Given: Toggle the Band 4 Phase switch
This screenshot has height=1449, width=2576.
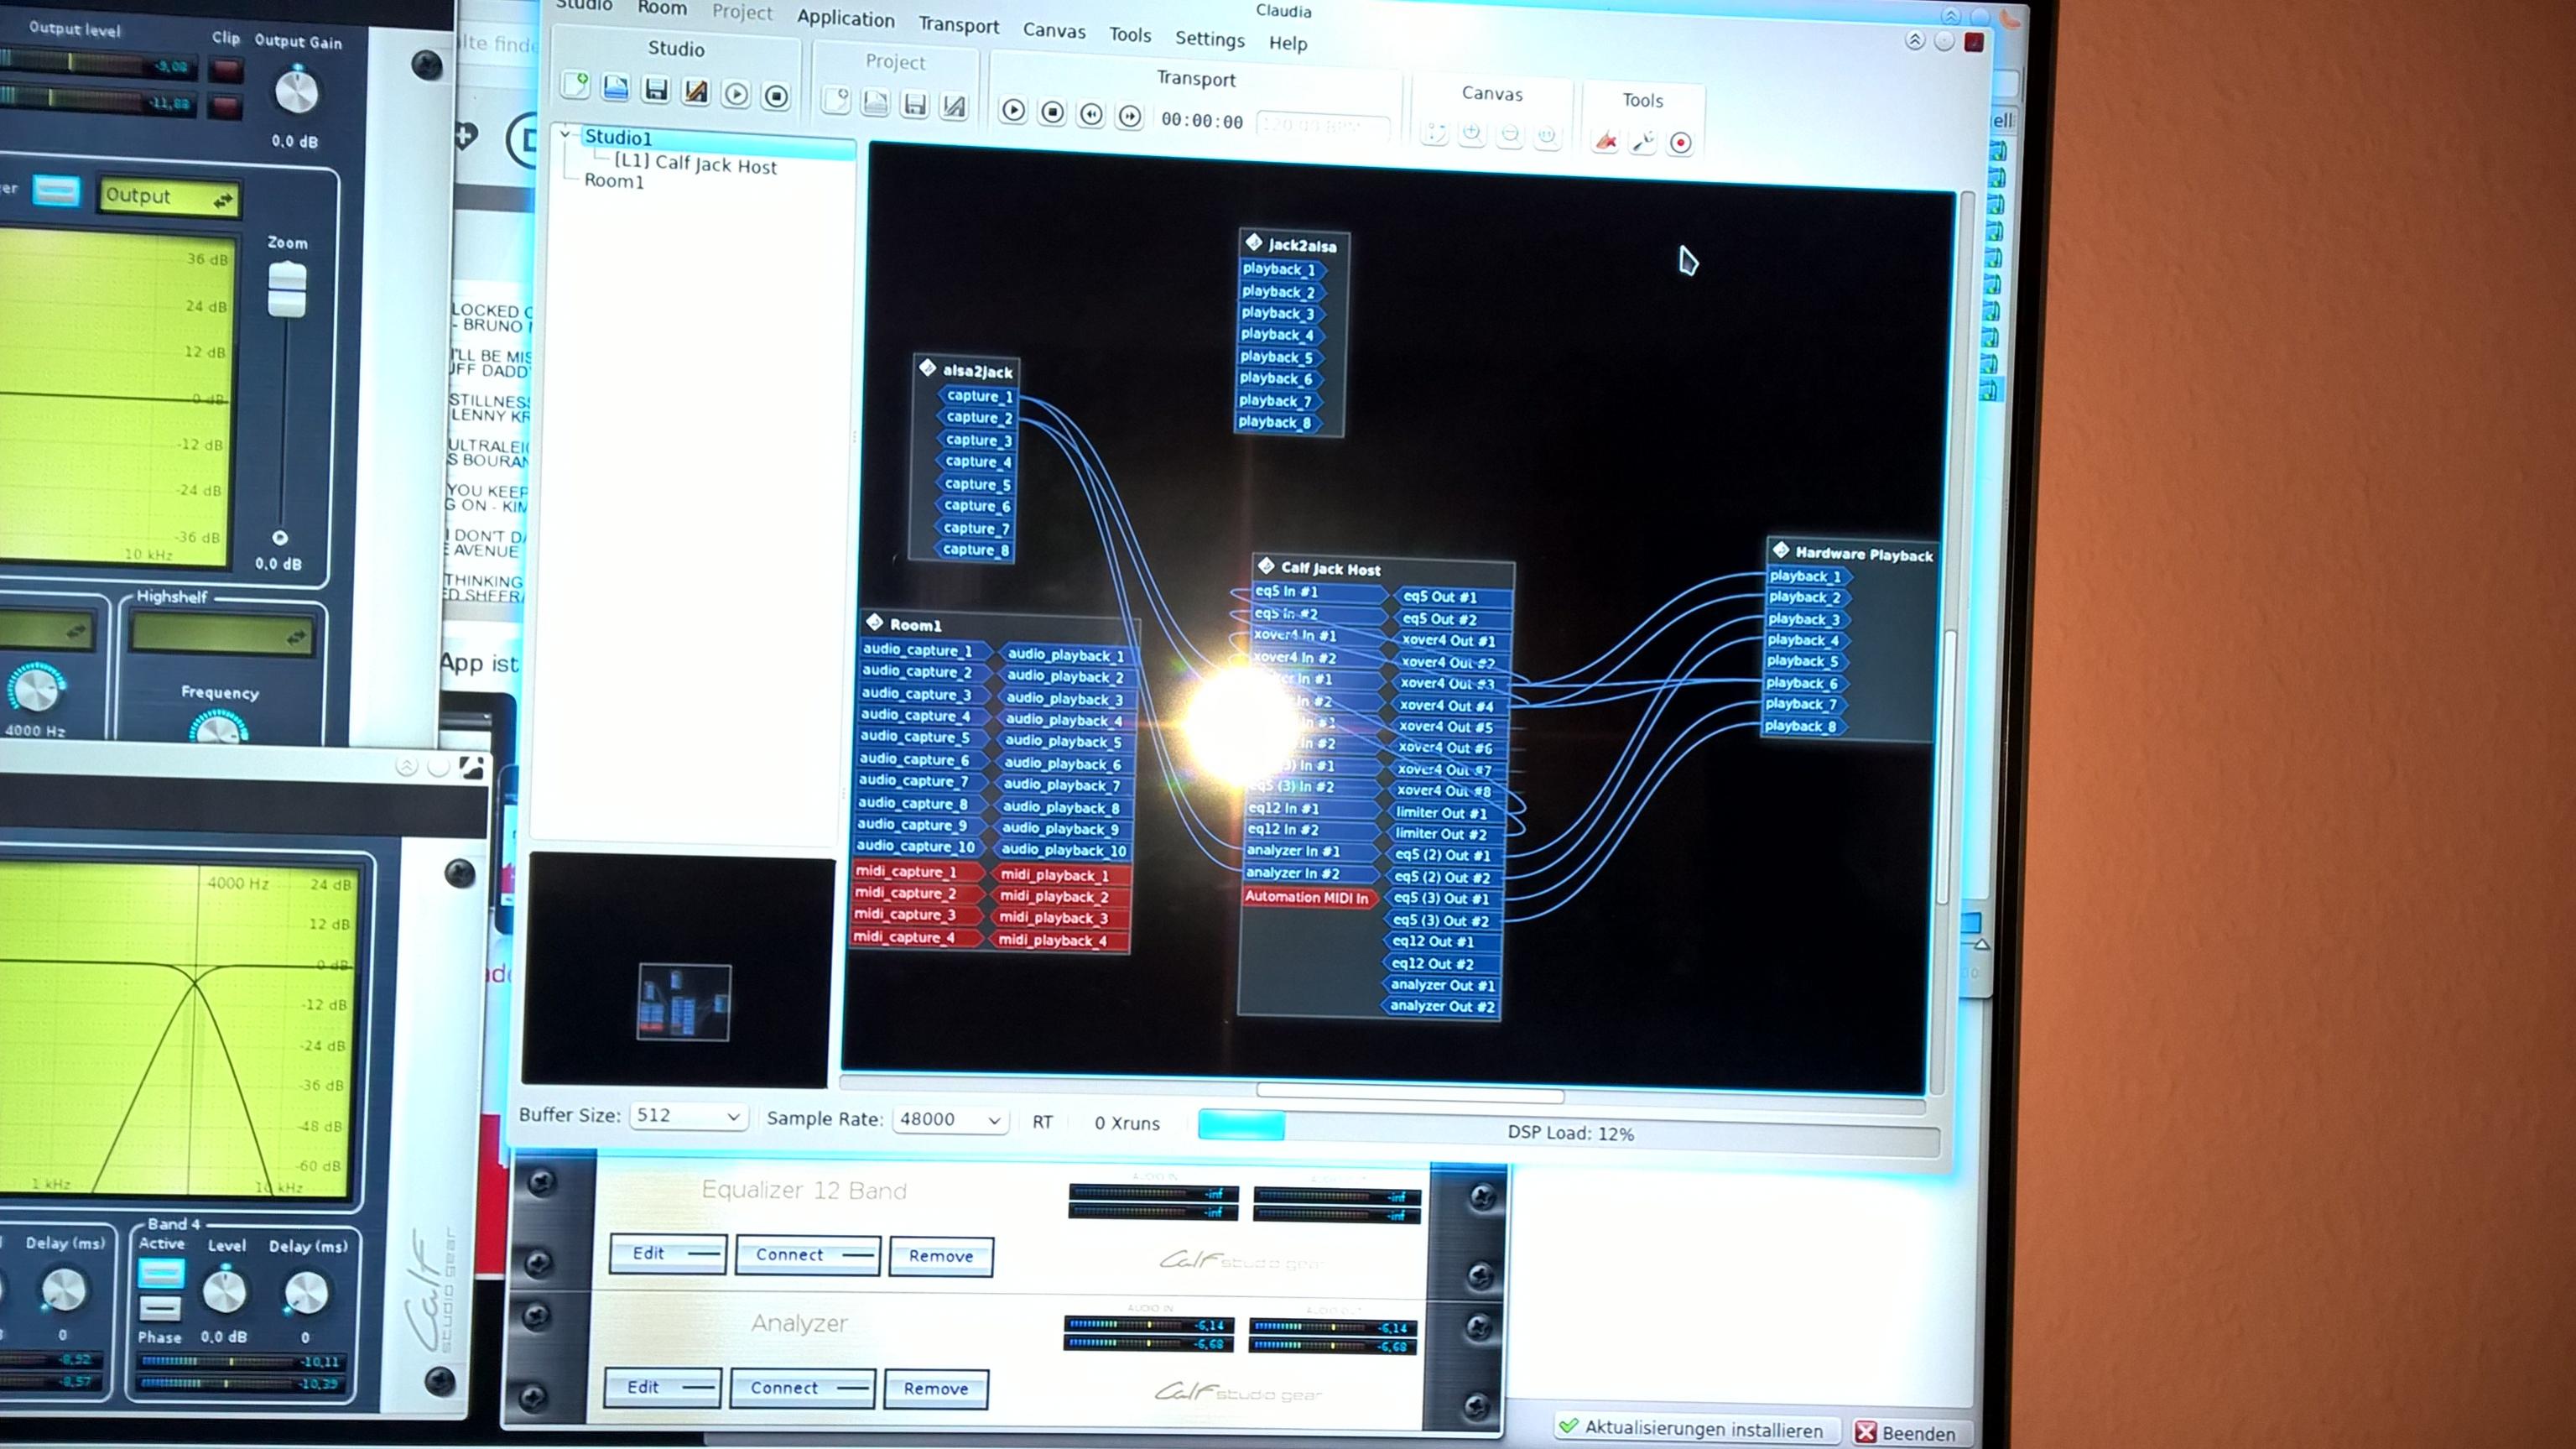Looking at the screenshot, I should click(x=160, y=1308).
